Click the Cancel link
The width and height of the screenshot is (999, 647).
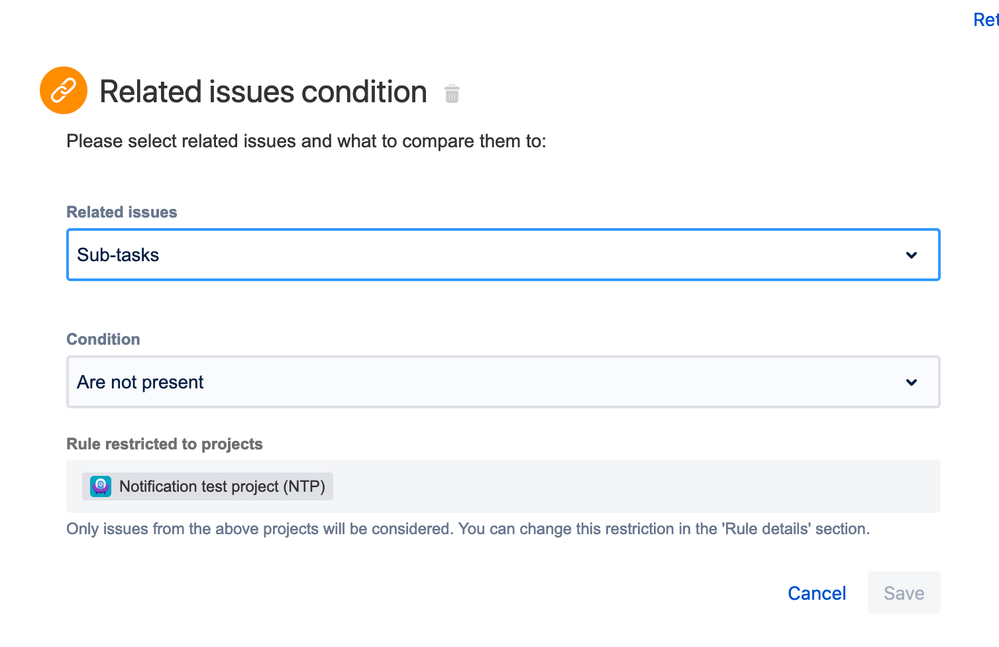(816, 593)
